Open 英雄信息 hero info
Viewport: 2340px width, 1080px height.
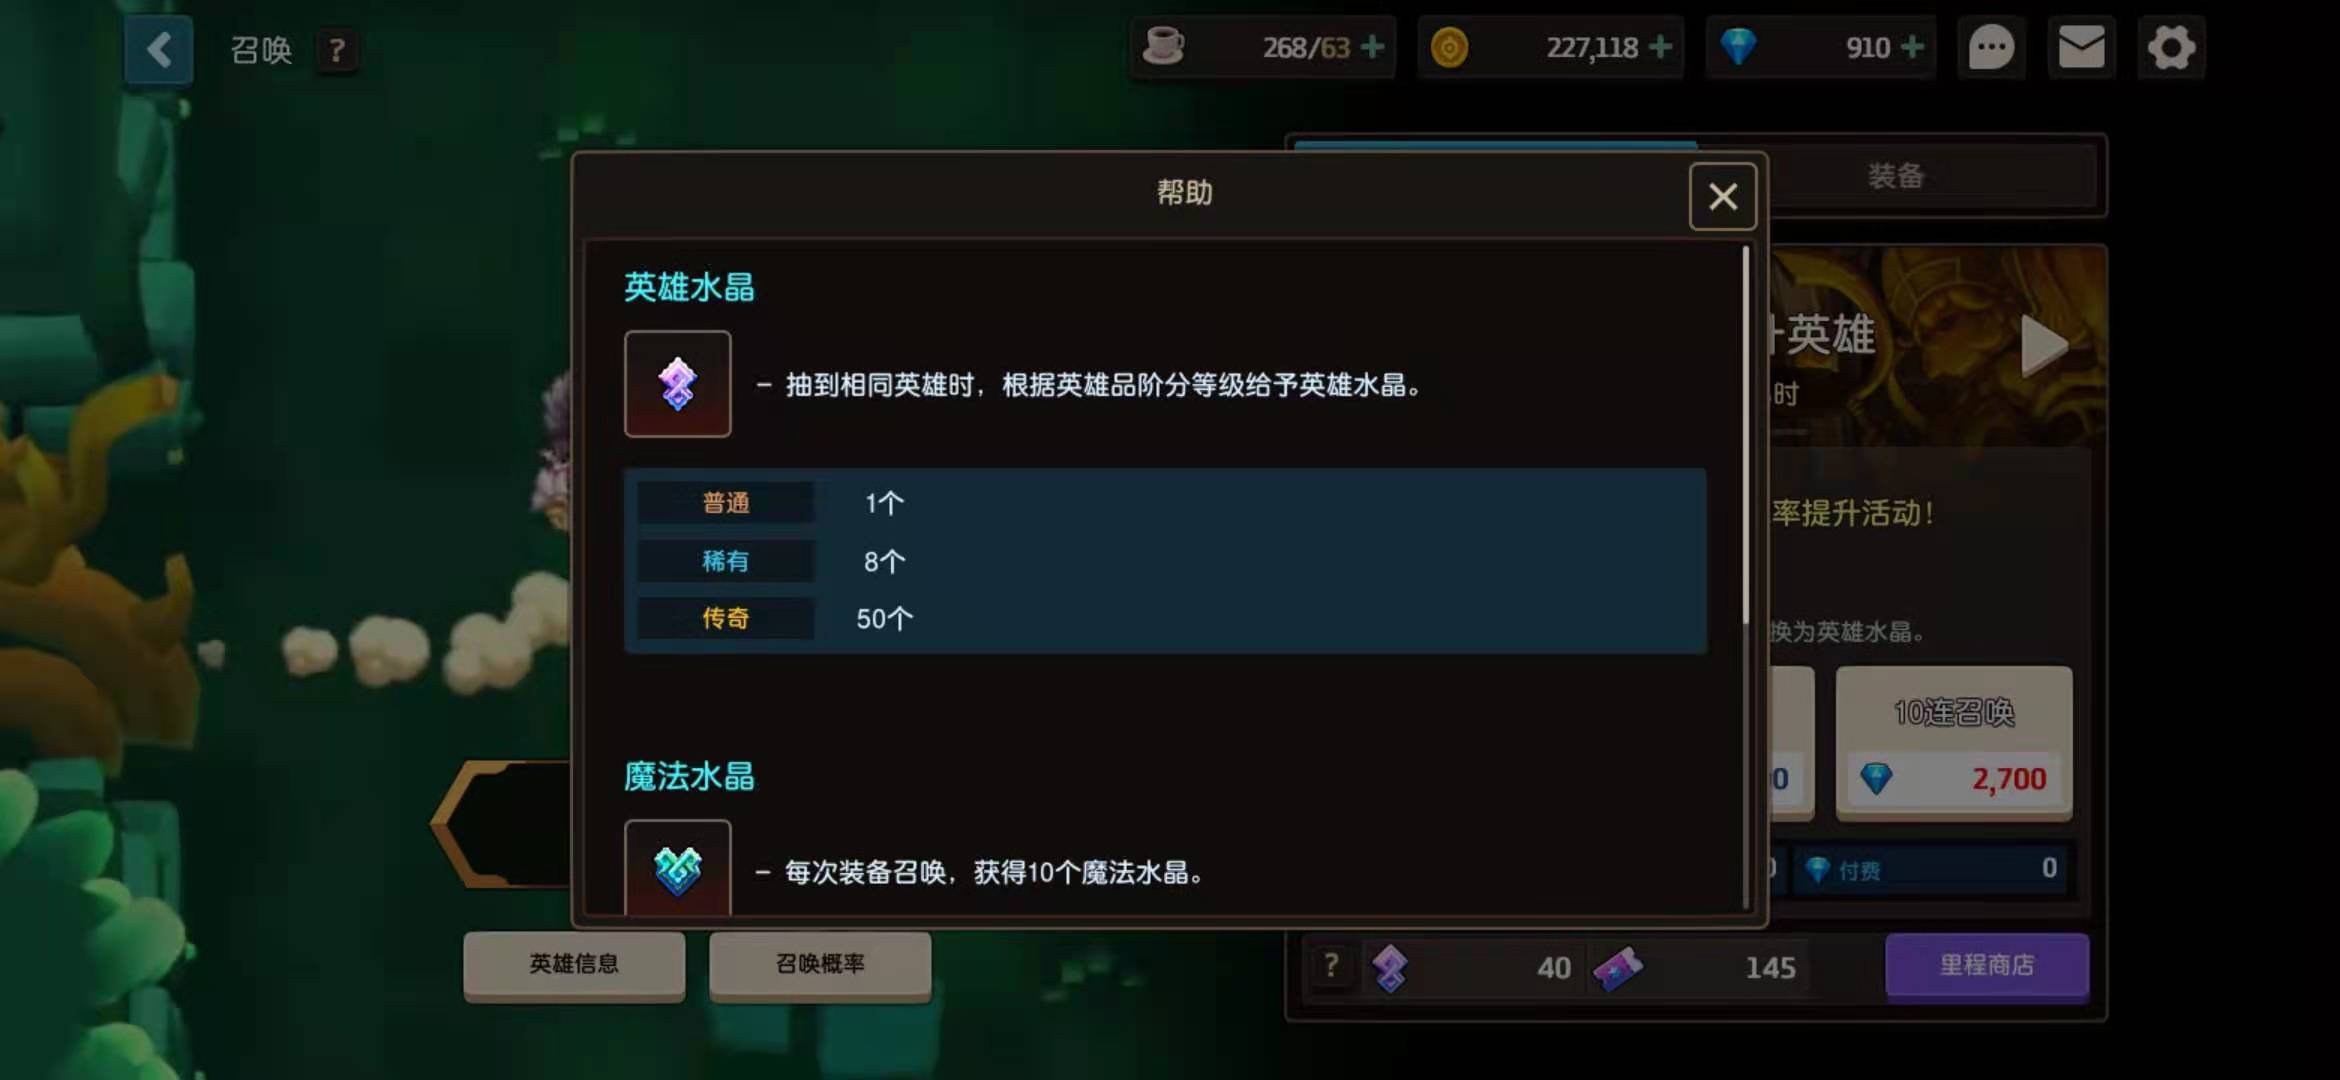coord(574,964)
